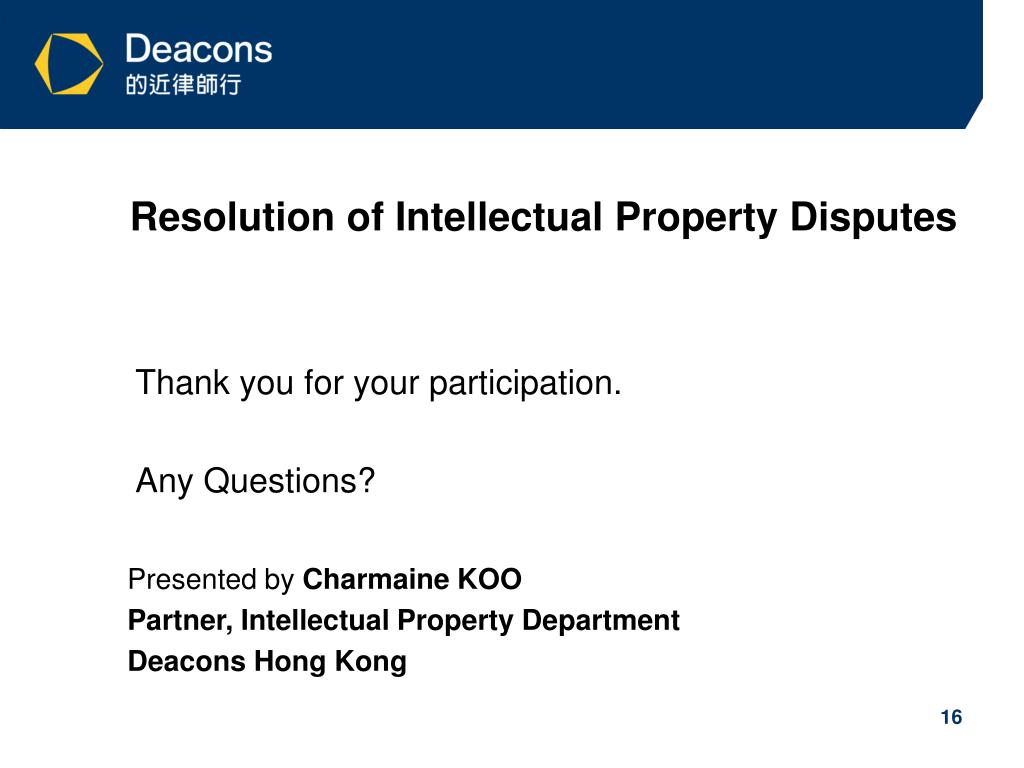Click the slide number 16
This screenshot has width=1024, height=768.
951,717
